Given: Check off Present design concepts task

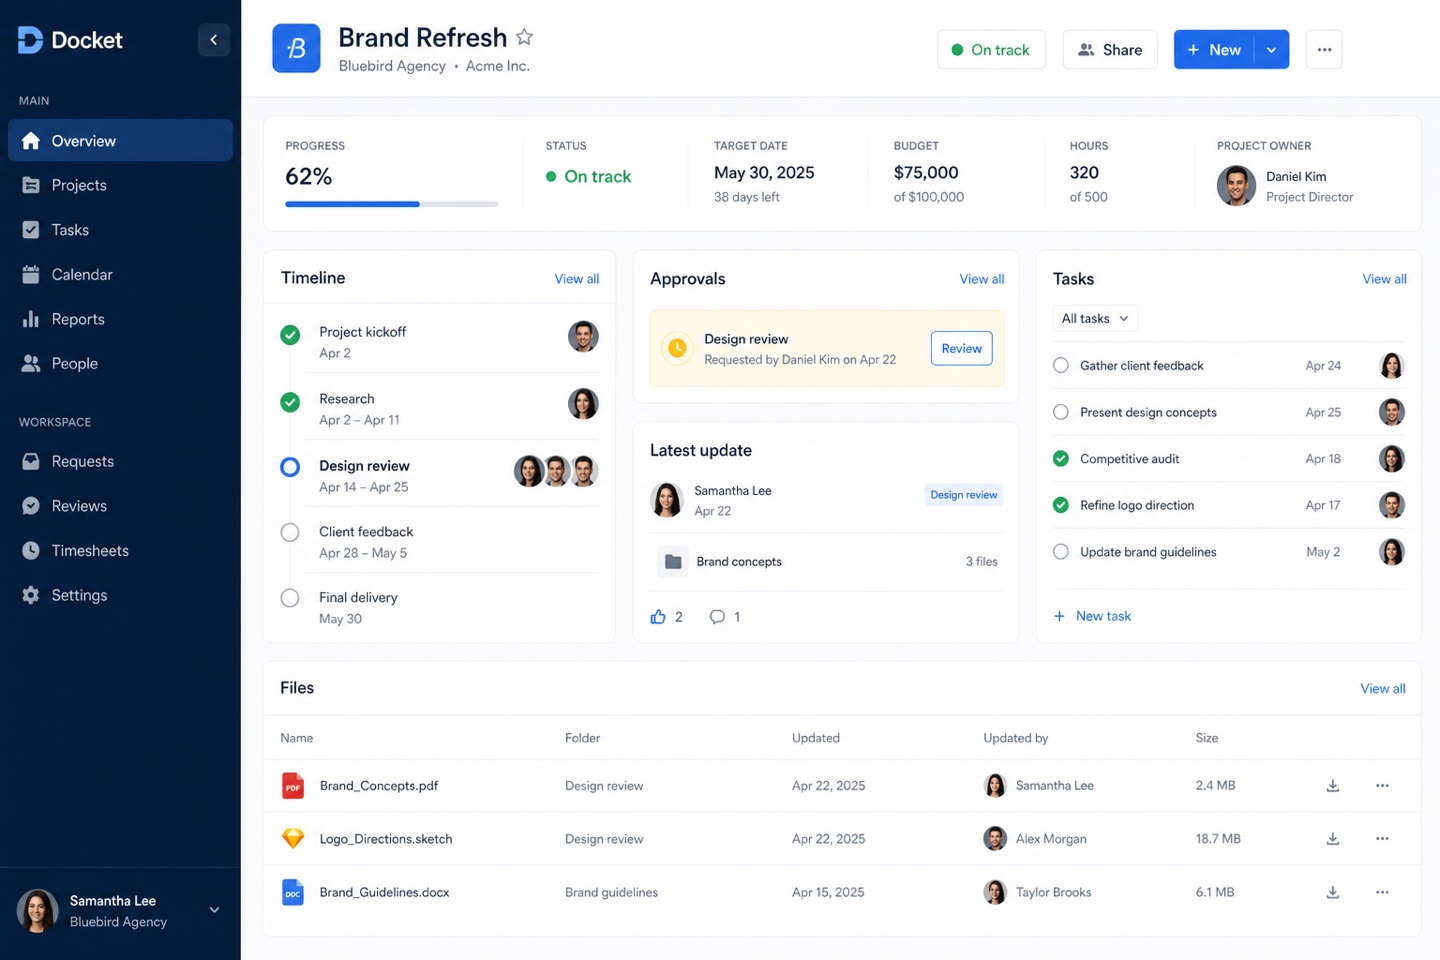Looking at the screenshot, I should 1061,412.
